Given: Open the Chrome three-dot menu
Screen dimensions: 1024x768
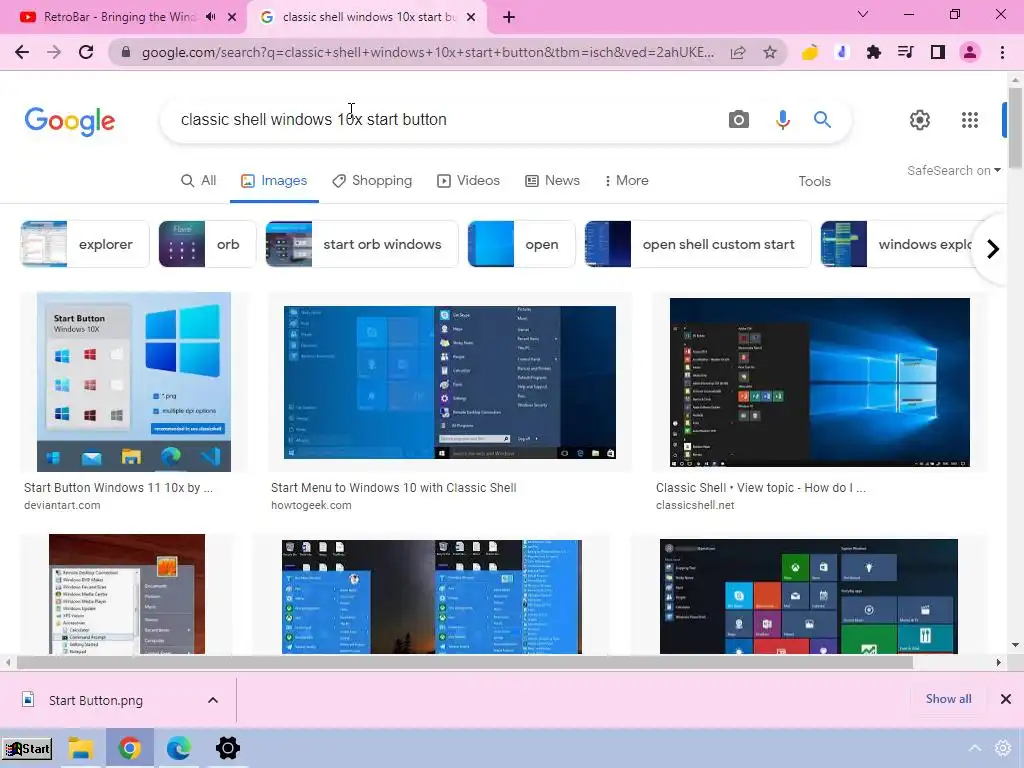Looking at the screenshot, I should click(x=1002, y=52).
